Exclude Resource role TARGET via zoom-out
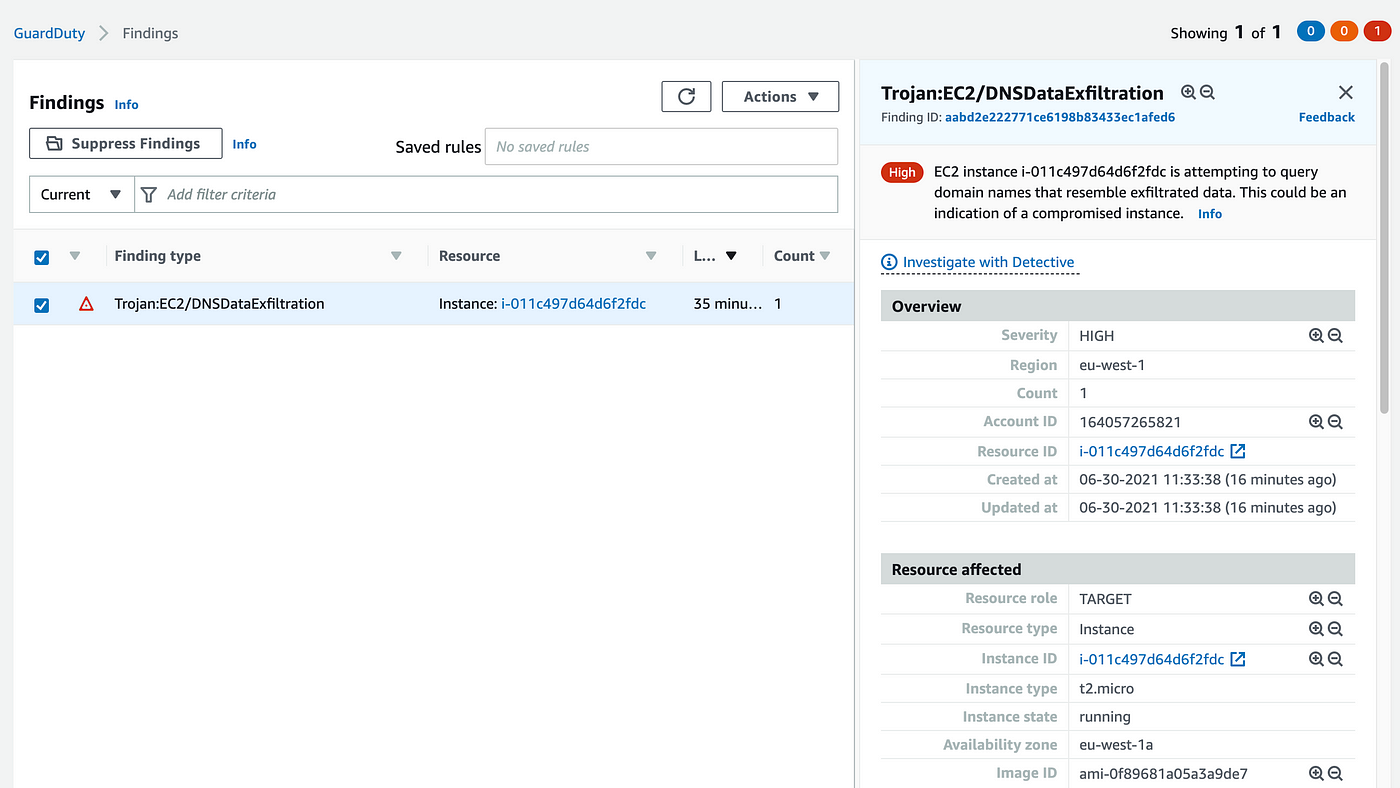Screen dimensions: 1400x788 [x=1335, y=599]
